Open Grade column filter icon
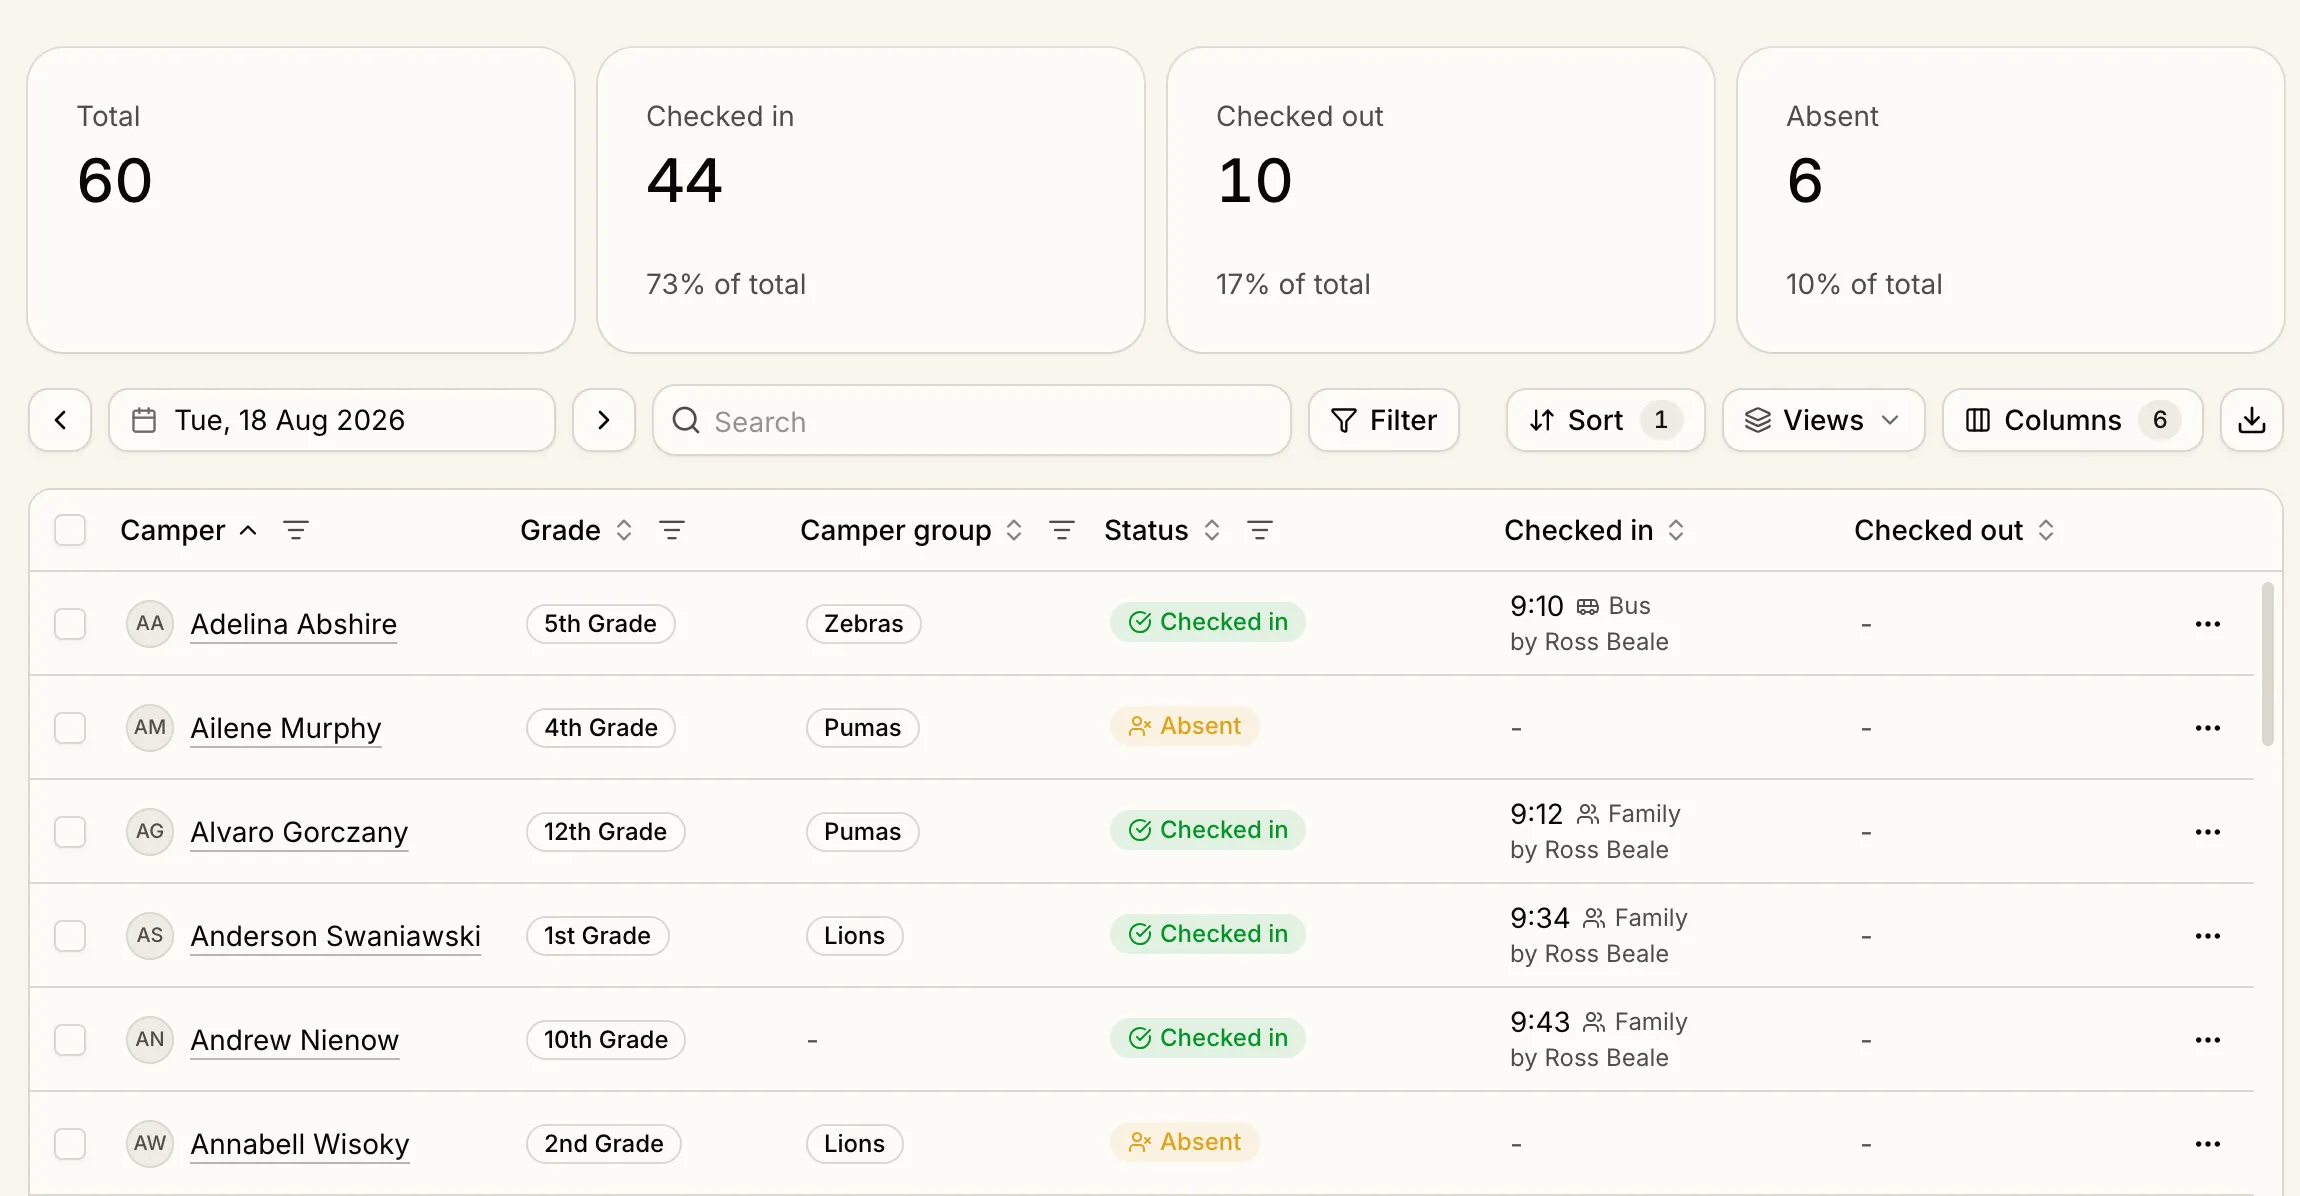Screen dimensions: 2300x1196 [672, 530]
